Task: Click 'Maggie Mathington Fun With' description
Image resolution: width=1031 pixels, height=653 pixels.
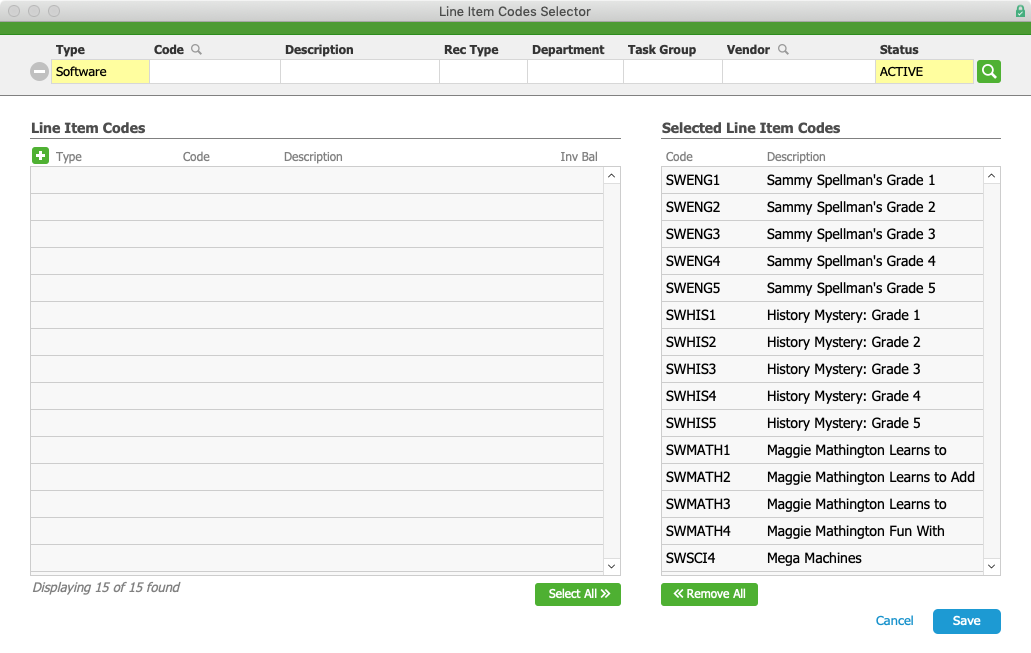Action: click(855, 531)
